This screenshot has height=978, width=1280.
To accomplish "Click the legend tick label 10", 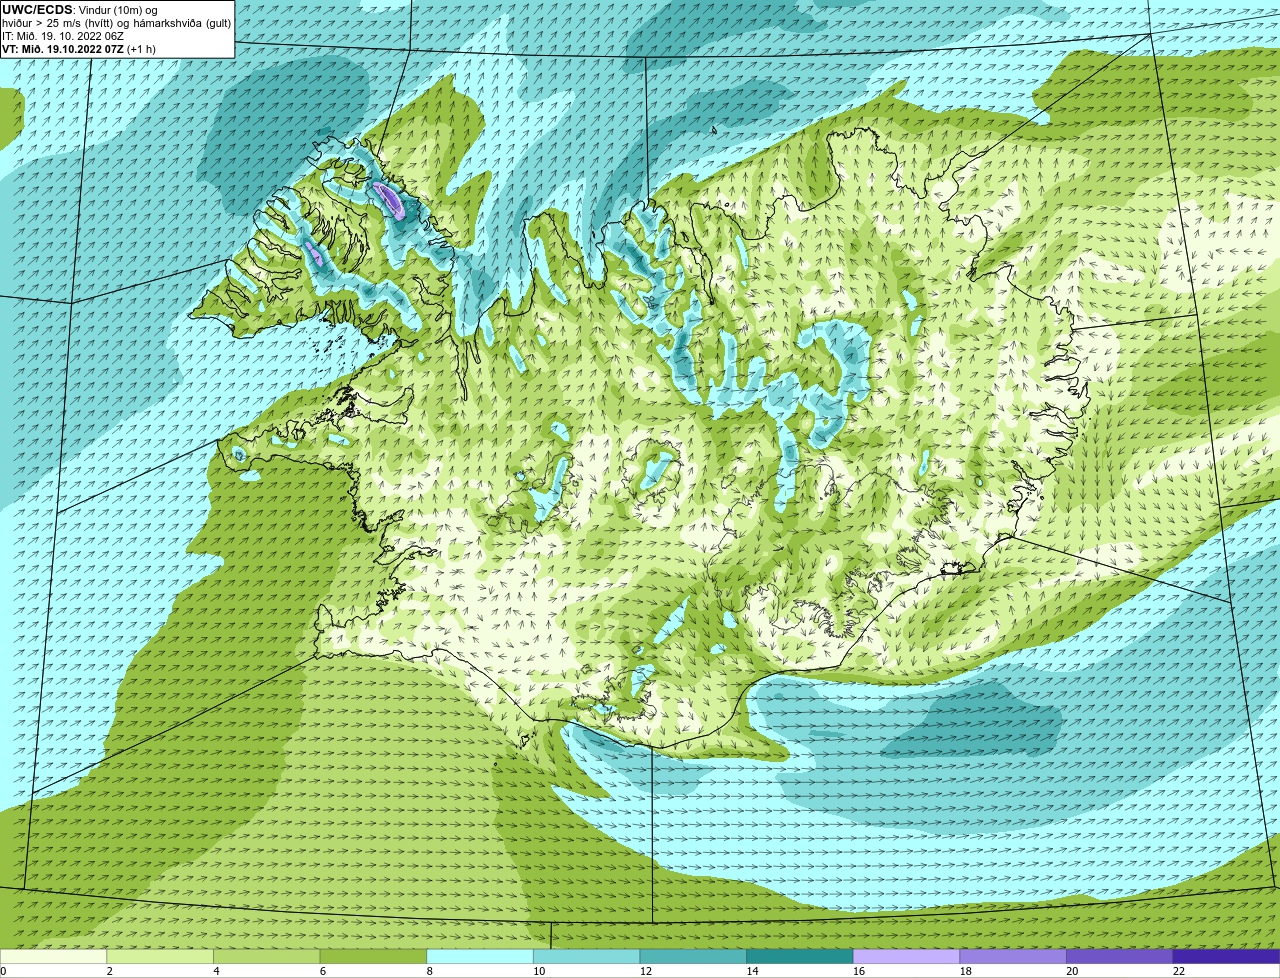I will [x=539, y=971].
